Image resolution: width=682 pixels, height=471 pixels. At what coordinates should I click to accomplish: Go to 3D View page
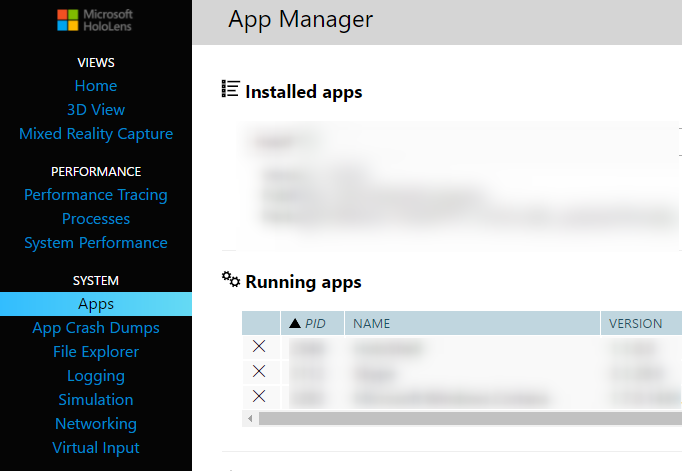coord(96,110)
